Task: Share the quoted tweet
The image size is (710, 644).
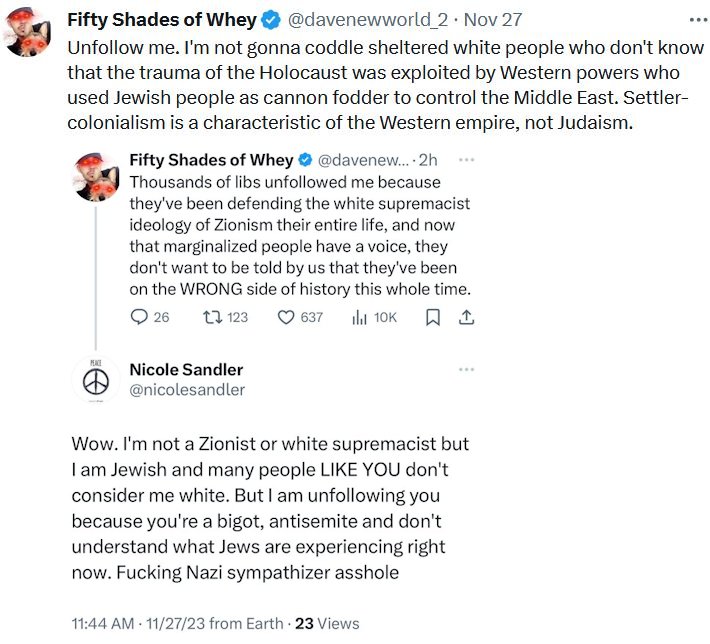Action: (466, 317)
